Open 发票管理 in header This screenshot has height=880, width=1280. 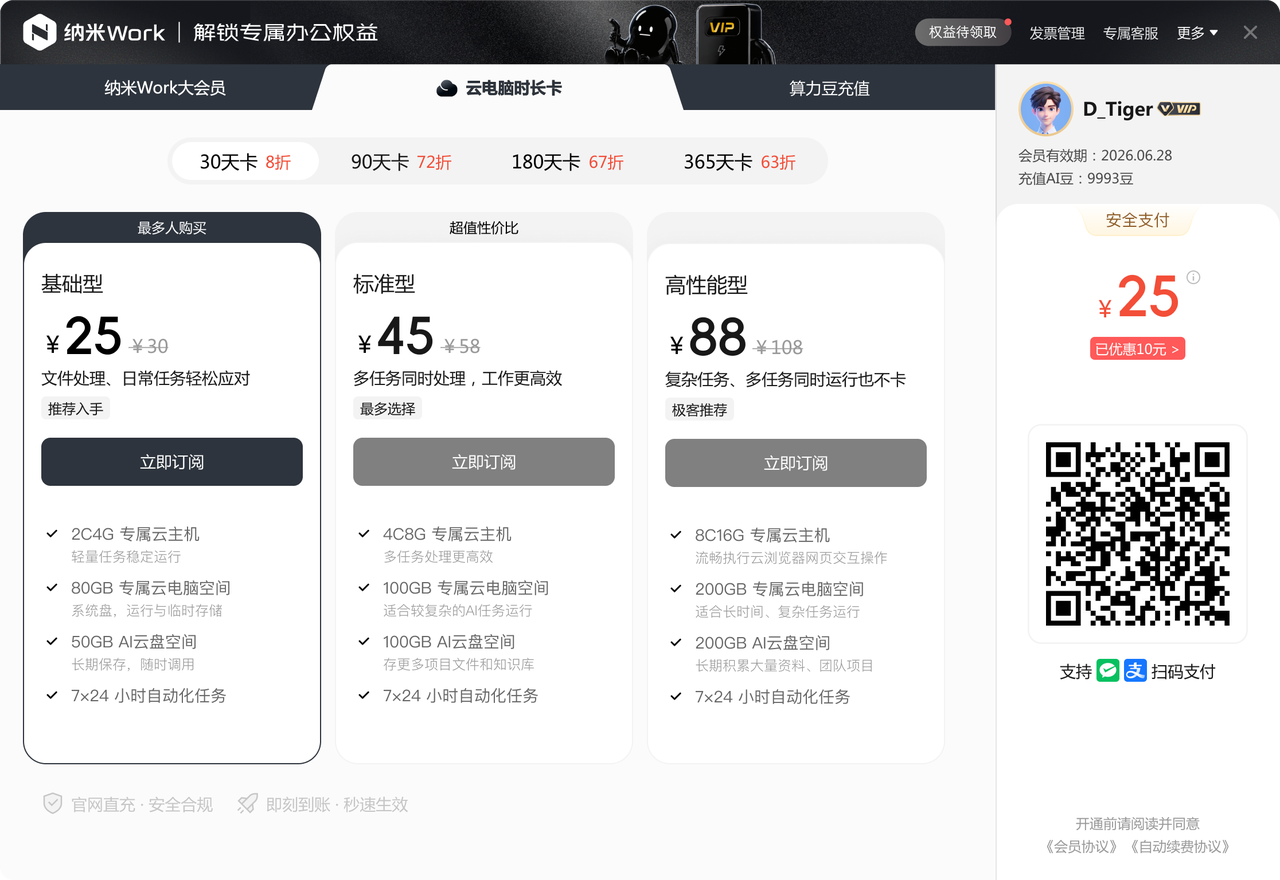1057,33
